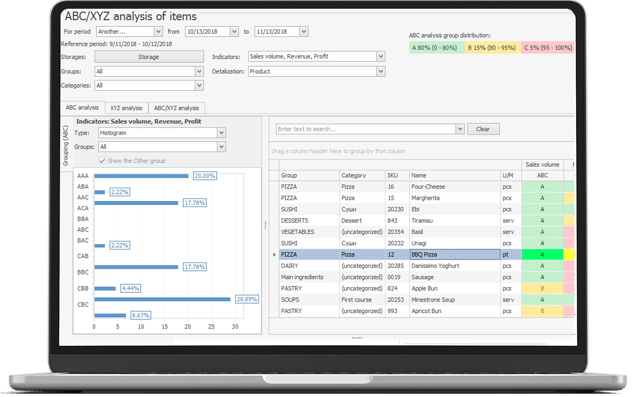Select the Apple Bun name cell
The image size is (636, 397).
click(455, 289)
